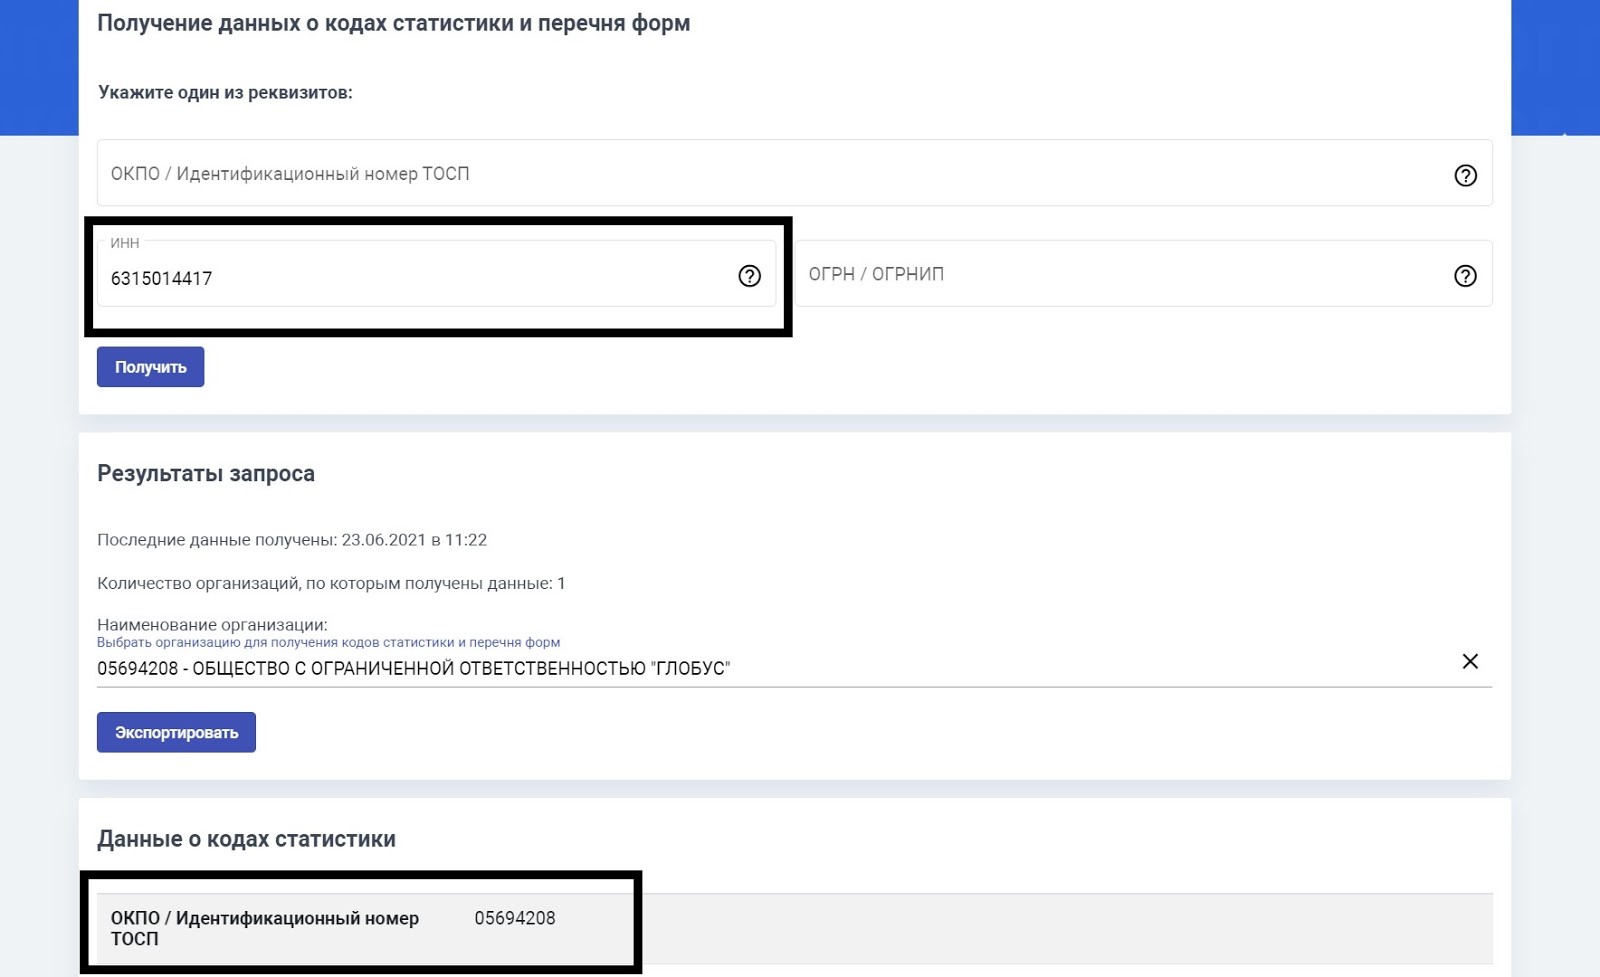This screenshot has height=977, width=1600.
Task: Click the Количество организаций count line
Action: tap(331, 583)
